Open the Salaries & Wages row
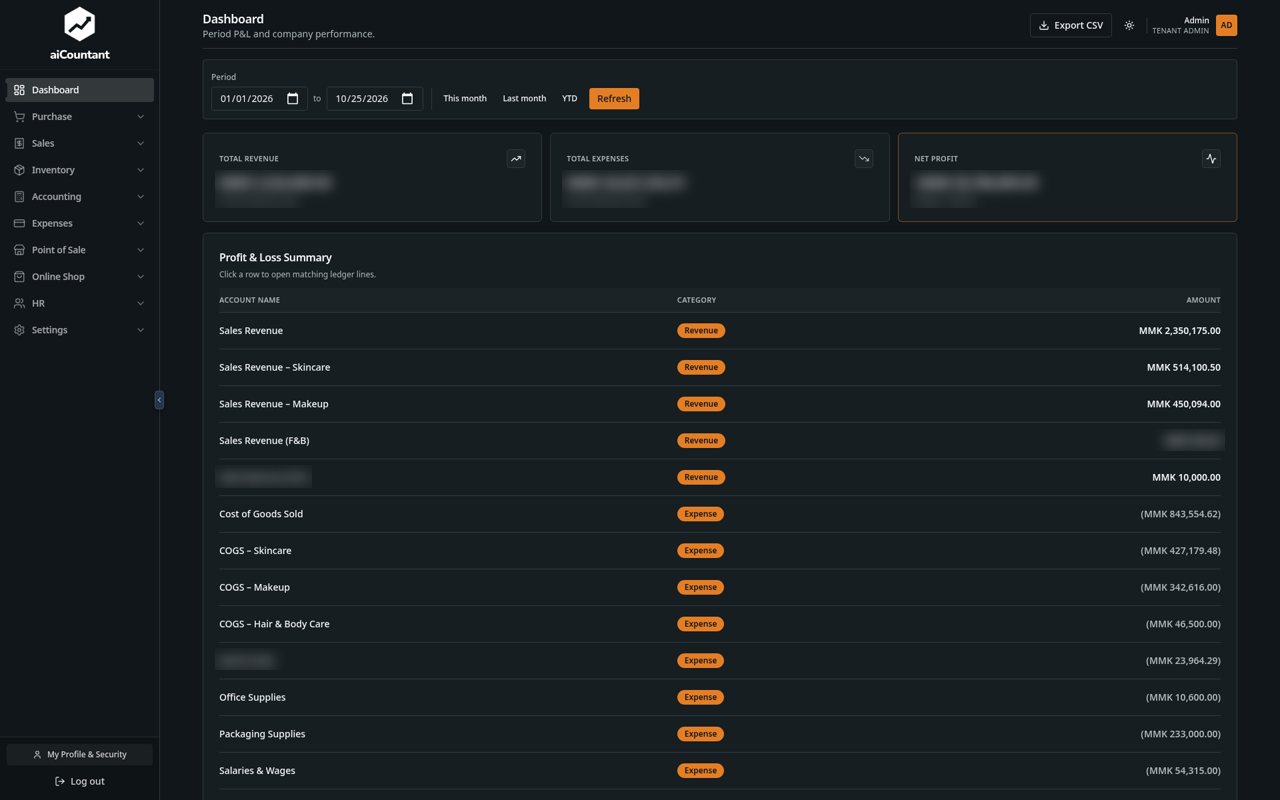The image size is (1280, 800). pos(720,771)
